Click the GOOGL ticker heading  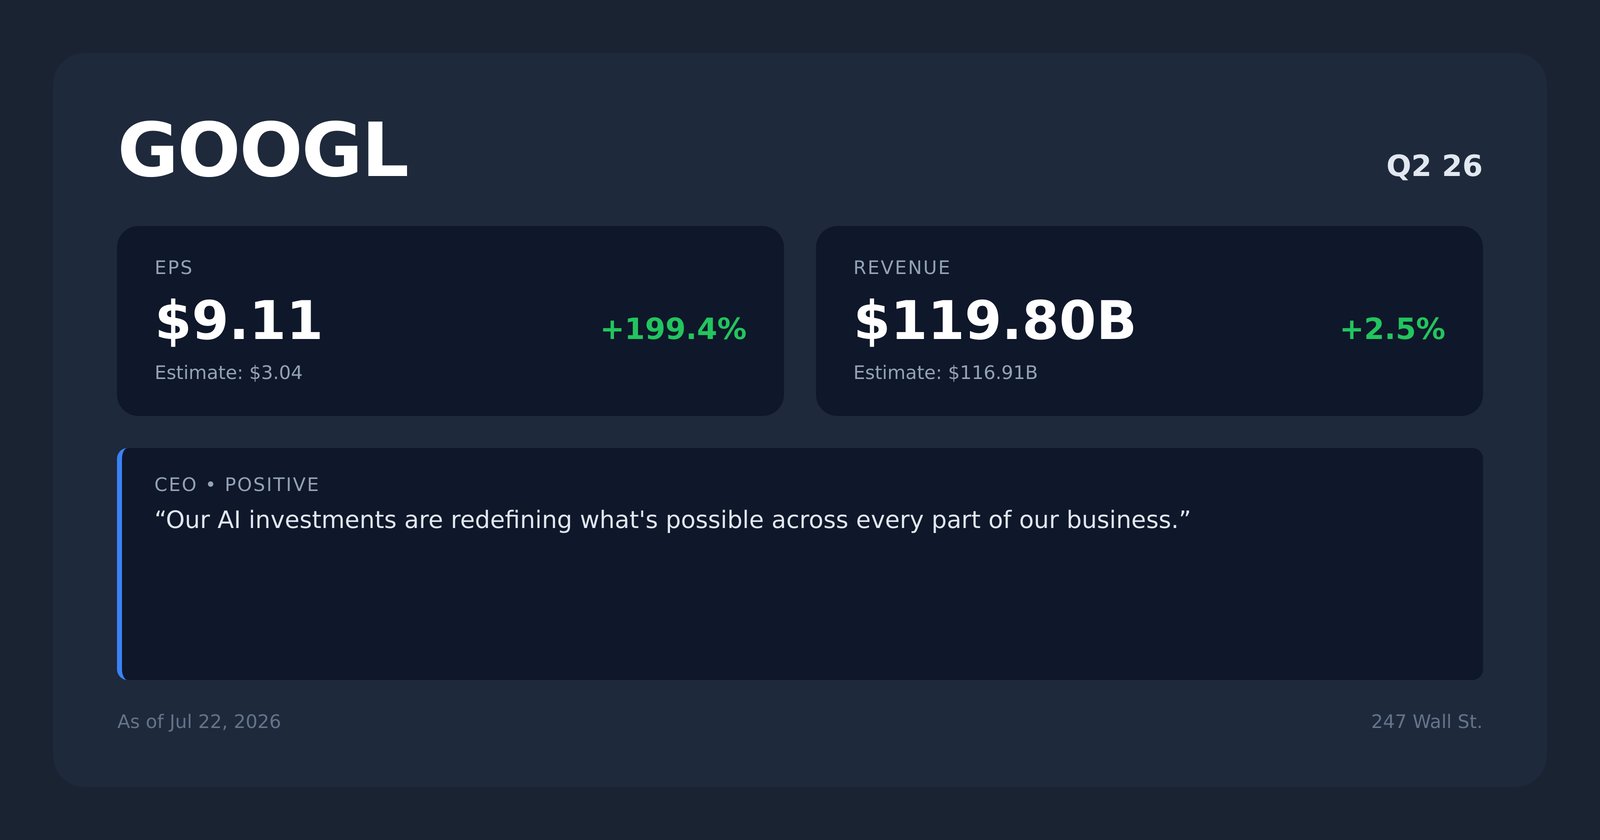pyautogui.click(x=263, y=151)
